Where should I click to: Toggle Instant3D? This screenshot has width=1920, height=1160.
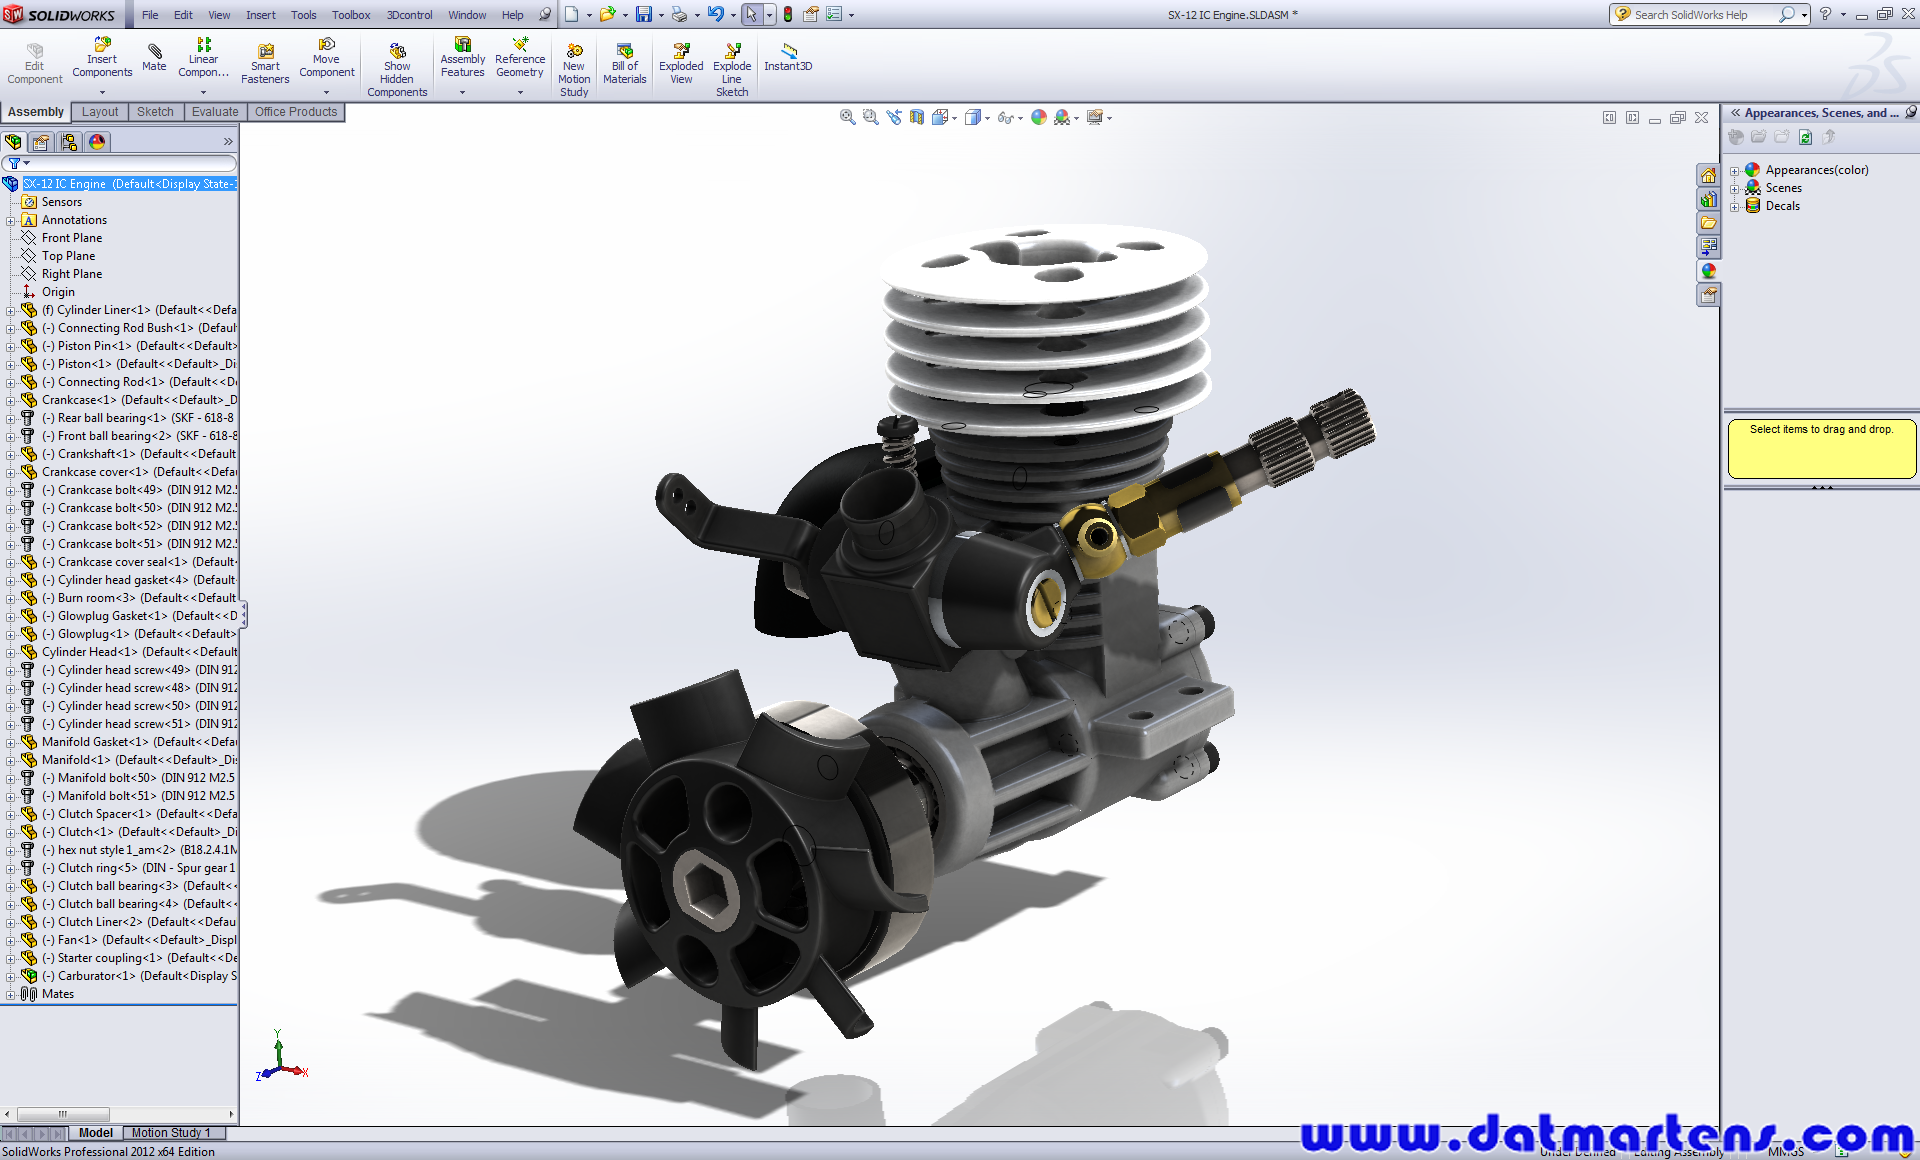(788, 57)
